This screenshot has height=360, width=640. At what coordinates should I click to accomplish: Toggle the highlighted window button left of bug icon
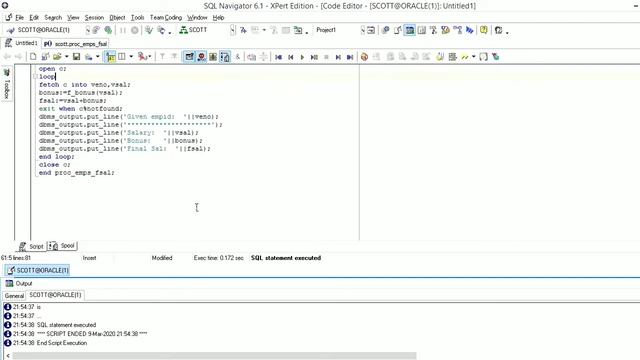(189, 57)
